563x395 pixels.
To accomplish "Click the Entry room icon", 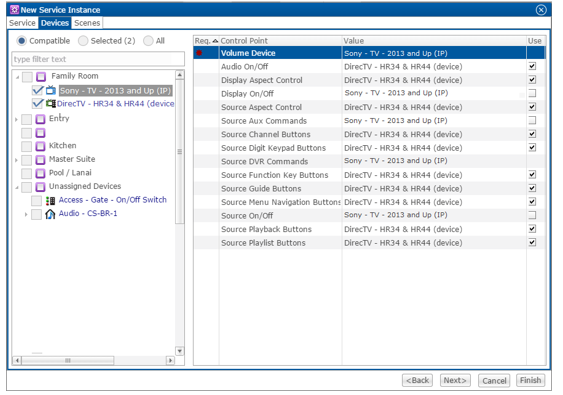I will (x=40, y=119).
